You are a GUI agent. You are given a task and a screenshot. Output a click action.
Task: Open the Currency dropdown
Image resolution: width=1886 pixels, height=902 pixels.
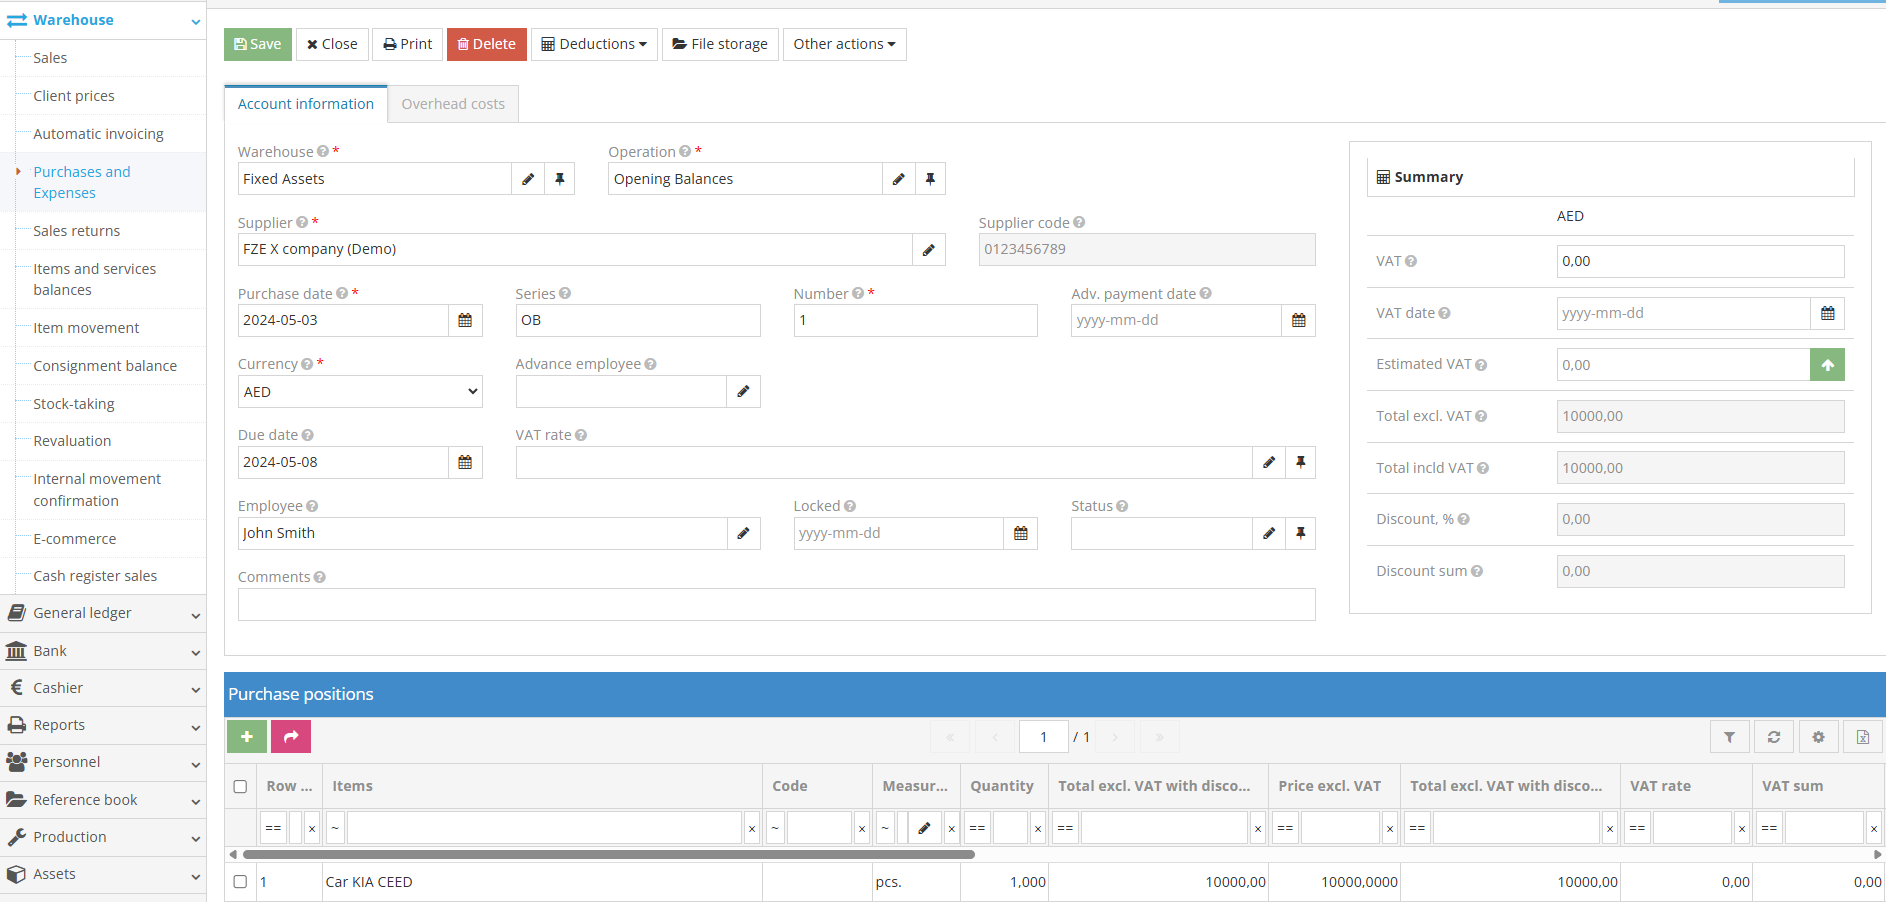[x=359, y=391]
